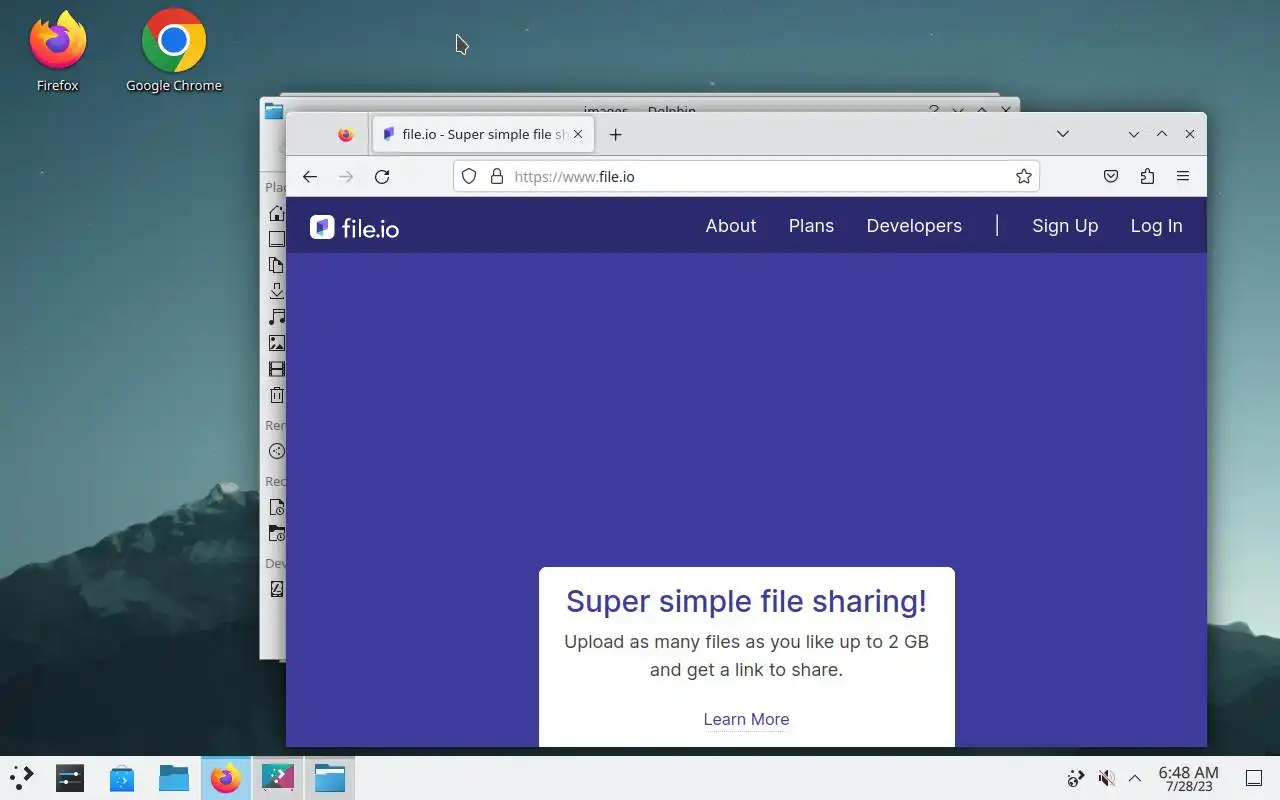Viewport: 1280px width, 800px height.
Task: Save page to Pocket
Action: pyautogui.click(x=1111, y=177)
